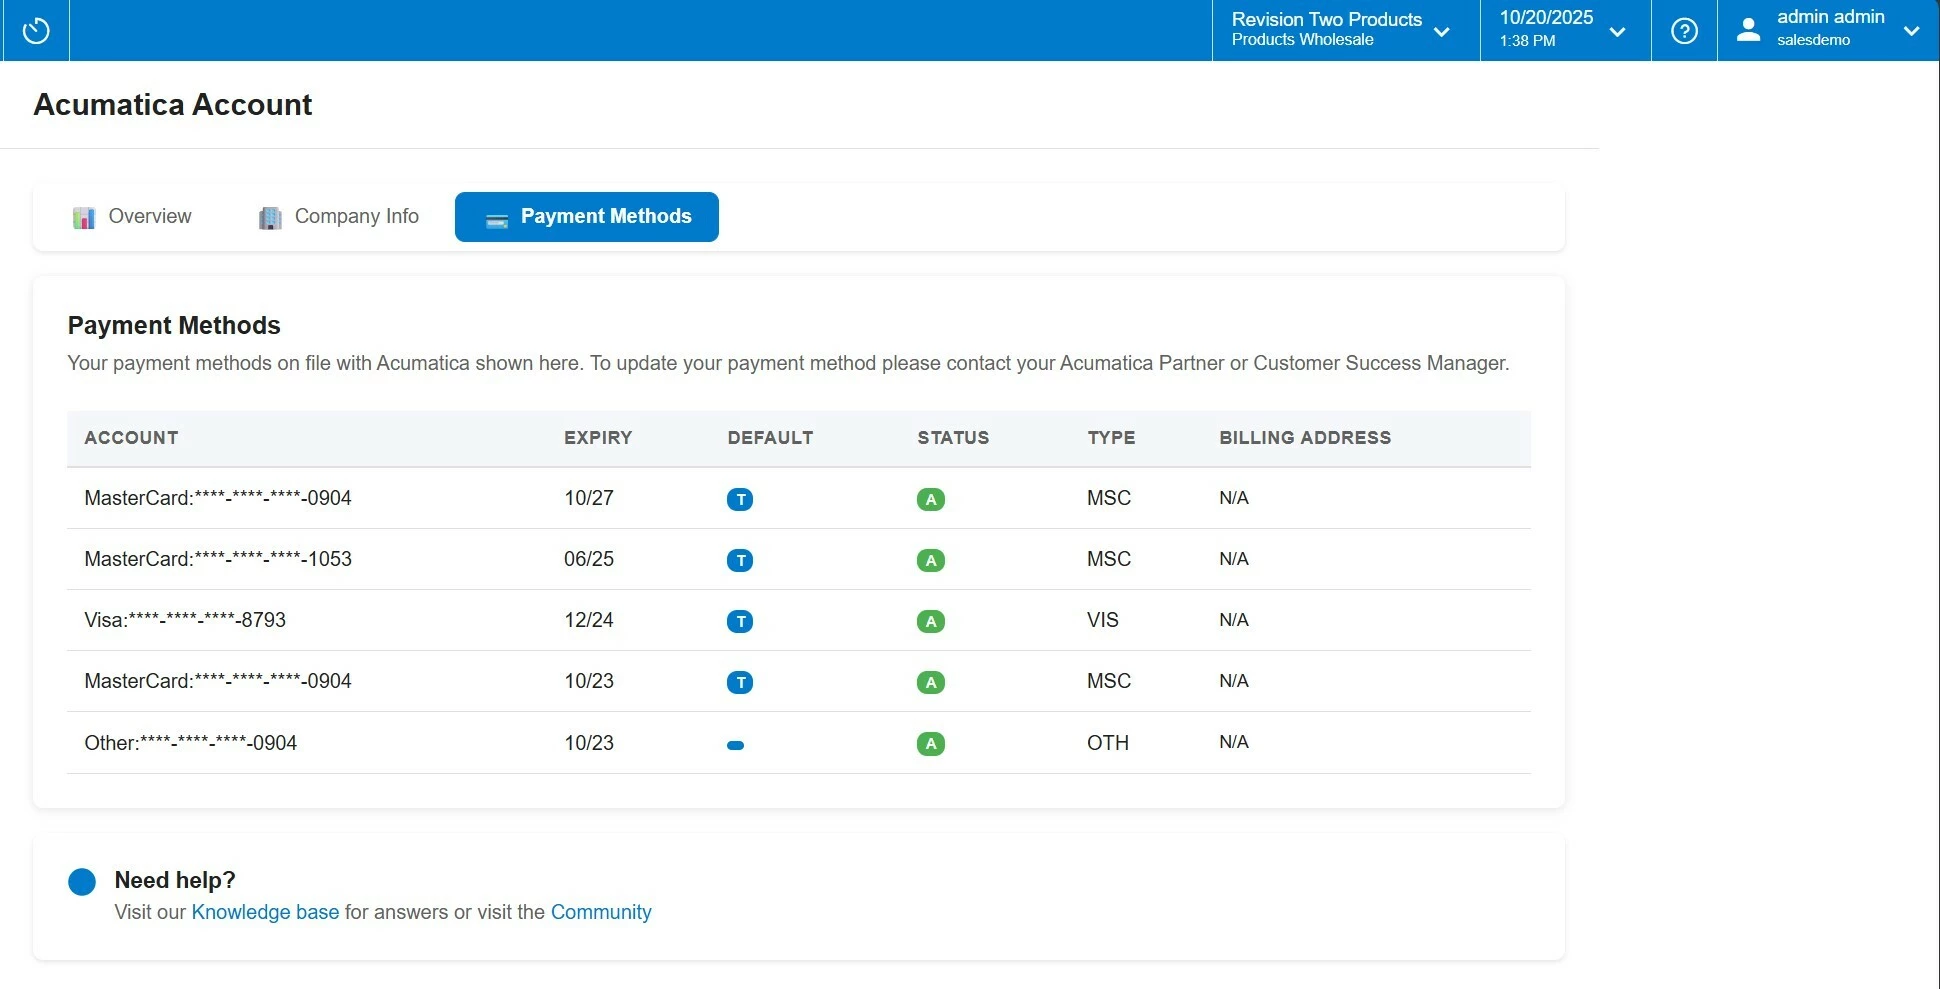
Task: Select account MasterCard ending 0904 expiring 10/23
Action: [218, 681]
